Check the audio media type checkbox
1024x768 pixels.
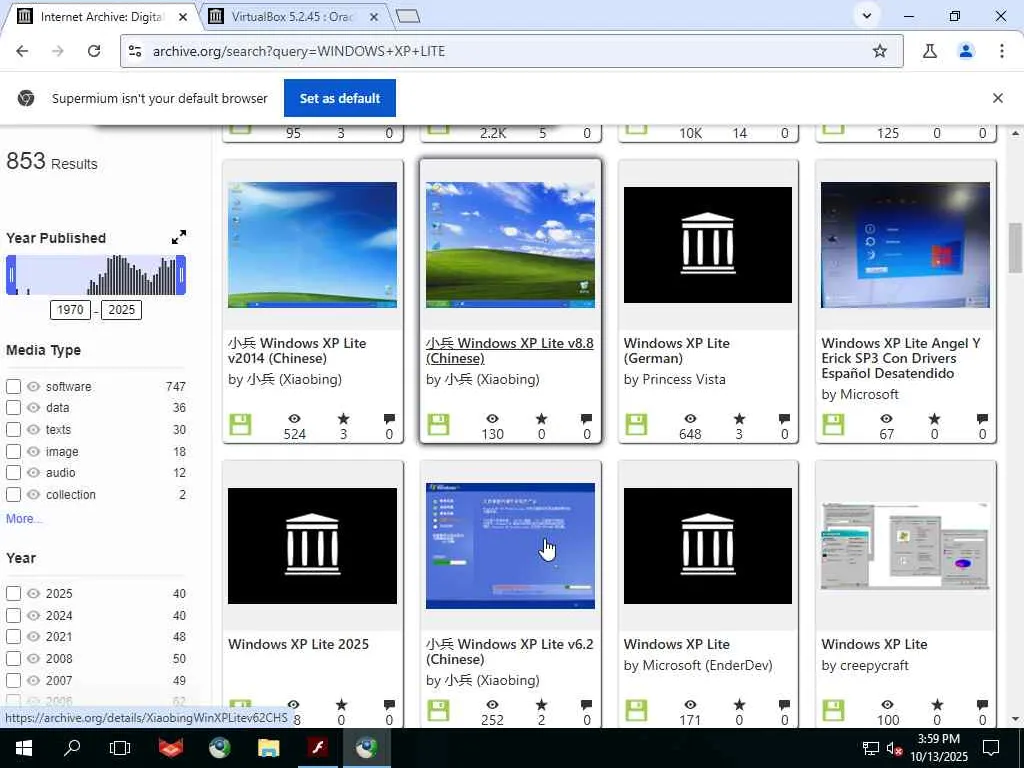[x=13, y=473]
